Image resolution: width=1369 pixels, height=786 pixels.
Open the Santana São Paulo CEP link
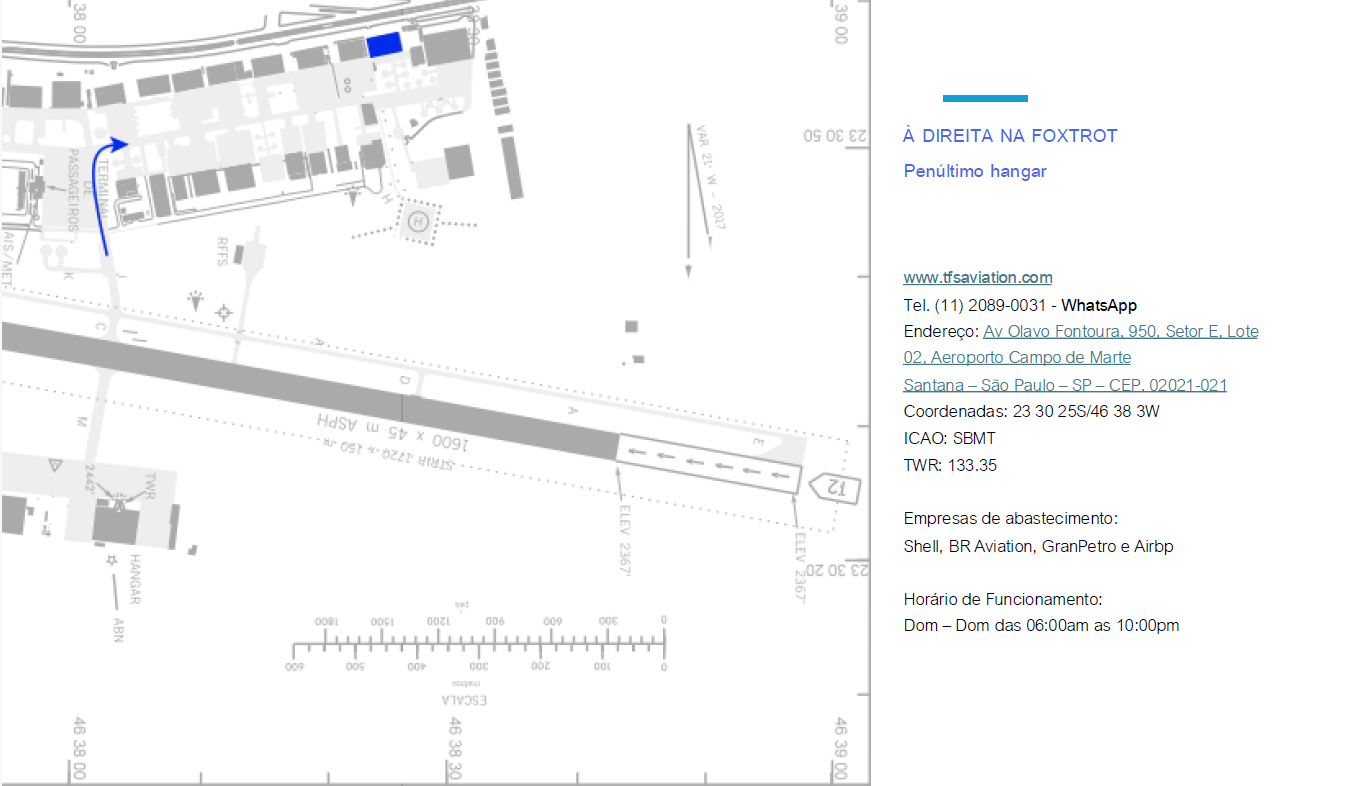coord(1064,385)
